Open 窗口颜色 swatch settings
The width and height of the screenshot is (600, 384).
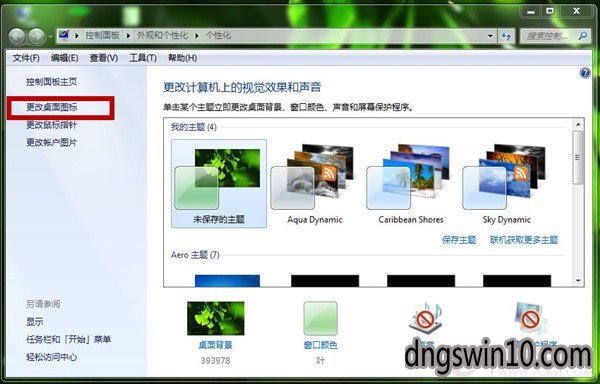[x=321, y=318]
